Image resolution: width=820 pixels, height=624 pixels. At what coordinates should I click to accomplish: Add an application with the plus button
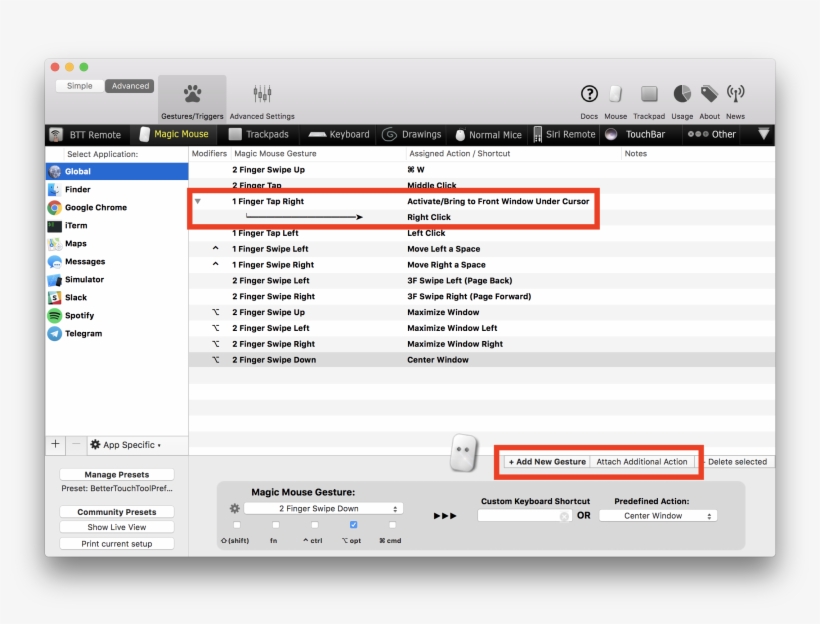pos(55,445)
